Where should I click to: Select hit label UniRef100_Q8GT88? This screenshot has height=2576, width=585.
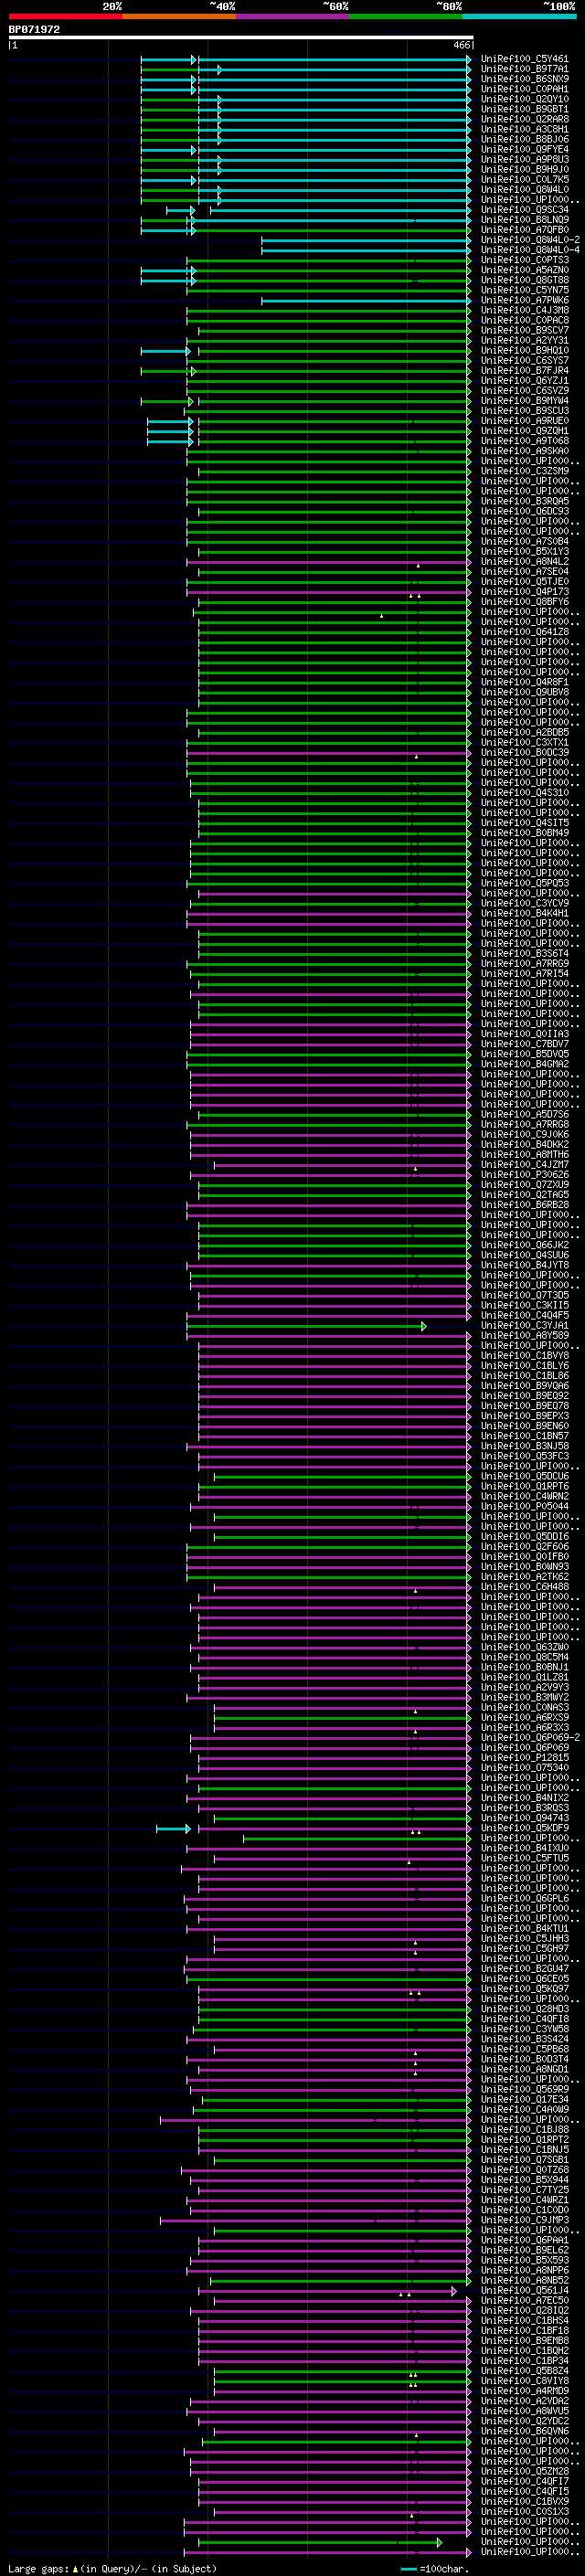pos(525,280)
